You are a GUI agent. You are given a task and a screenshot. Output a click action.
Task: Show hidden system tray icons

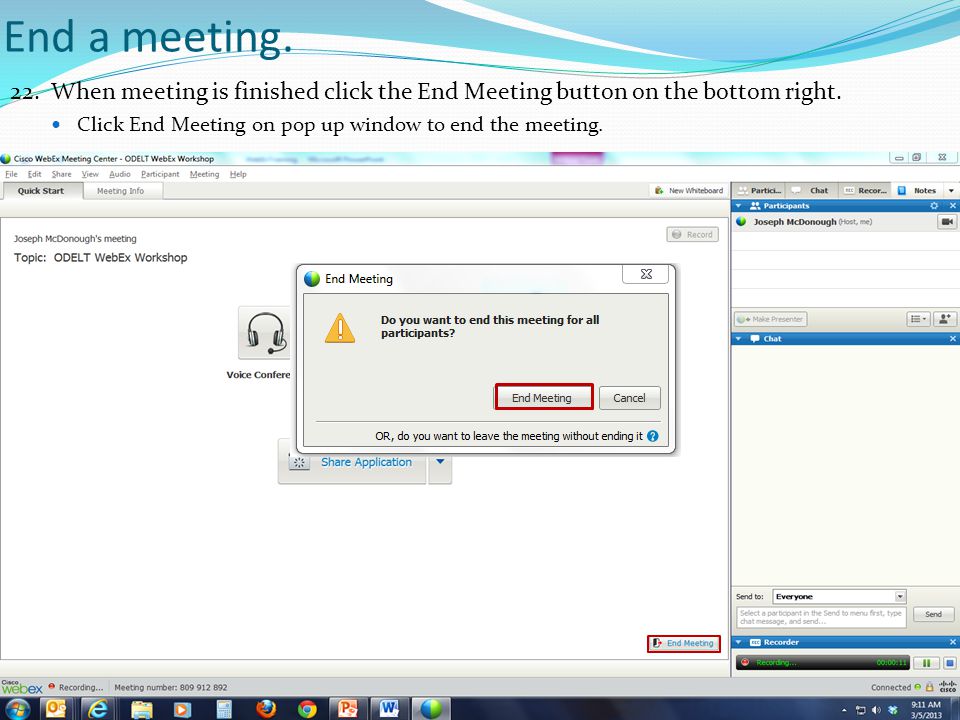[x=844, y=710]
